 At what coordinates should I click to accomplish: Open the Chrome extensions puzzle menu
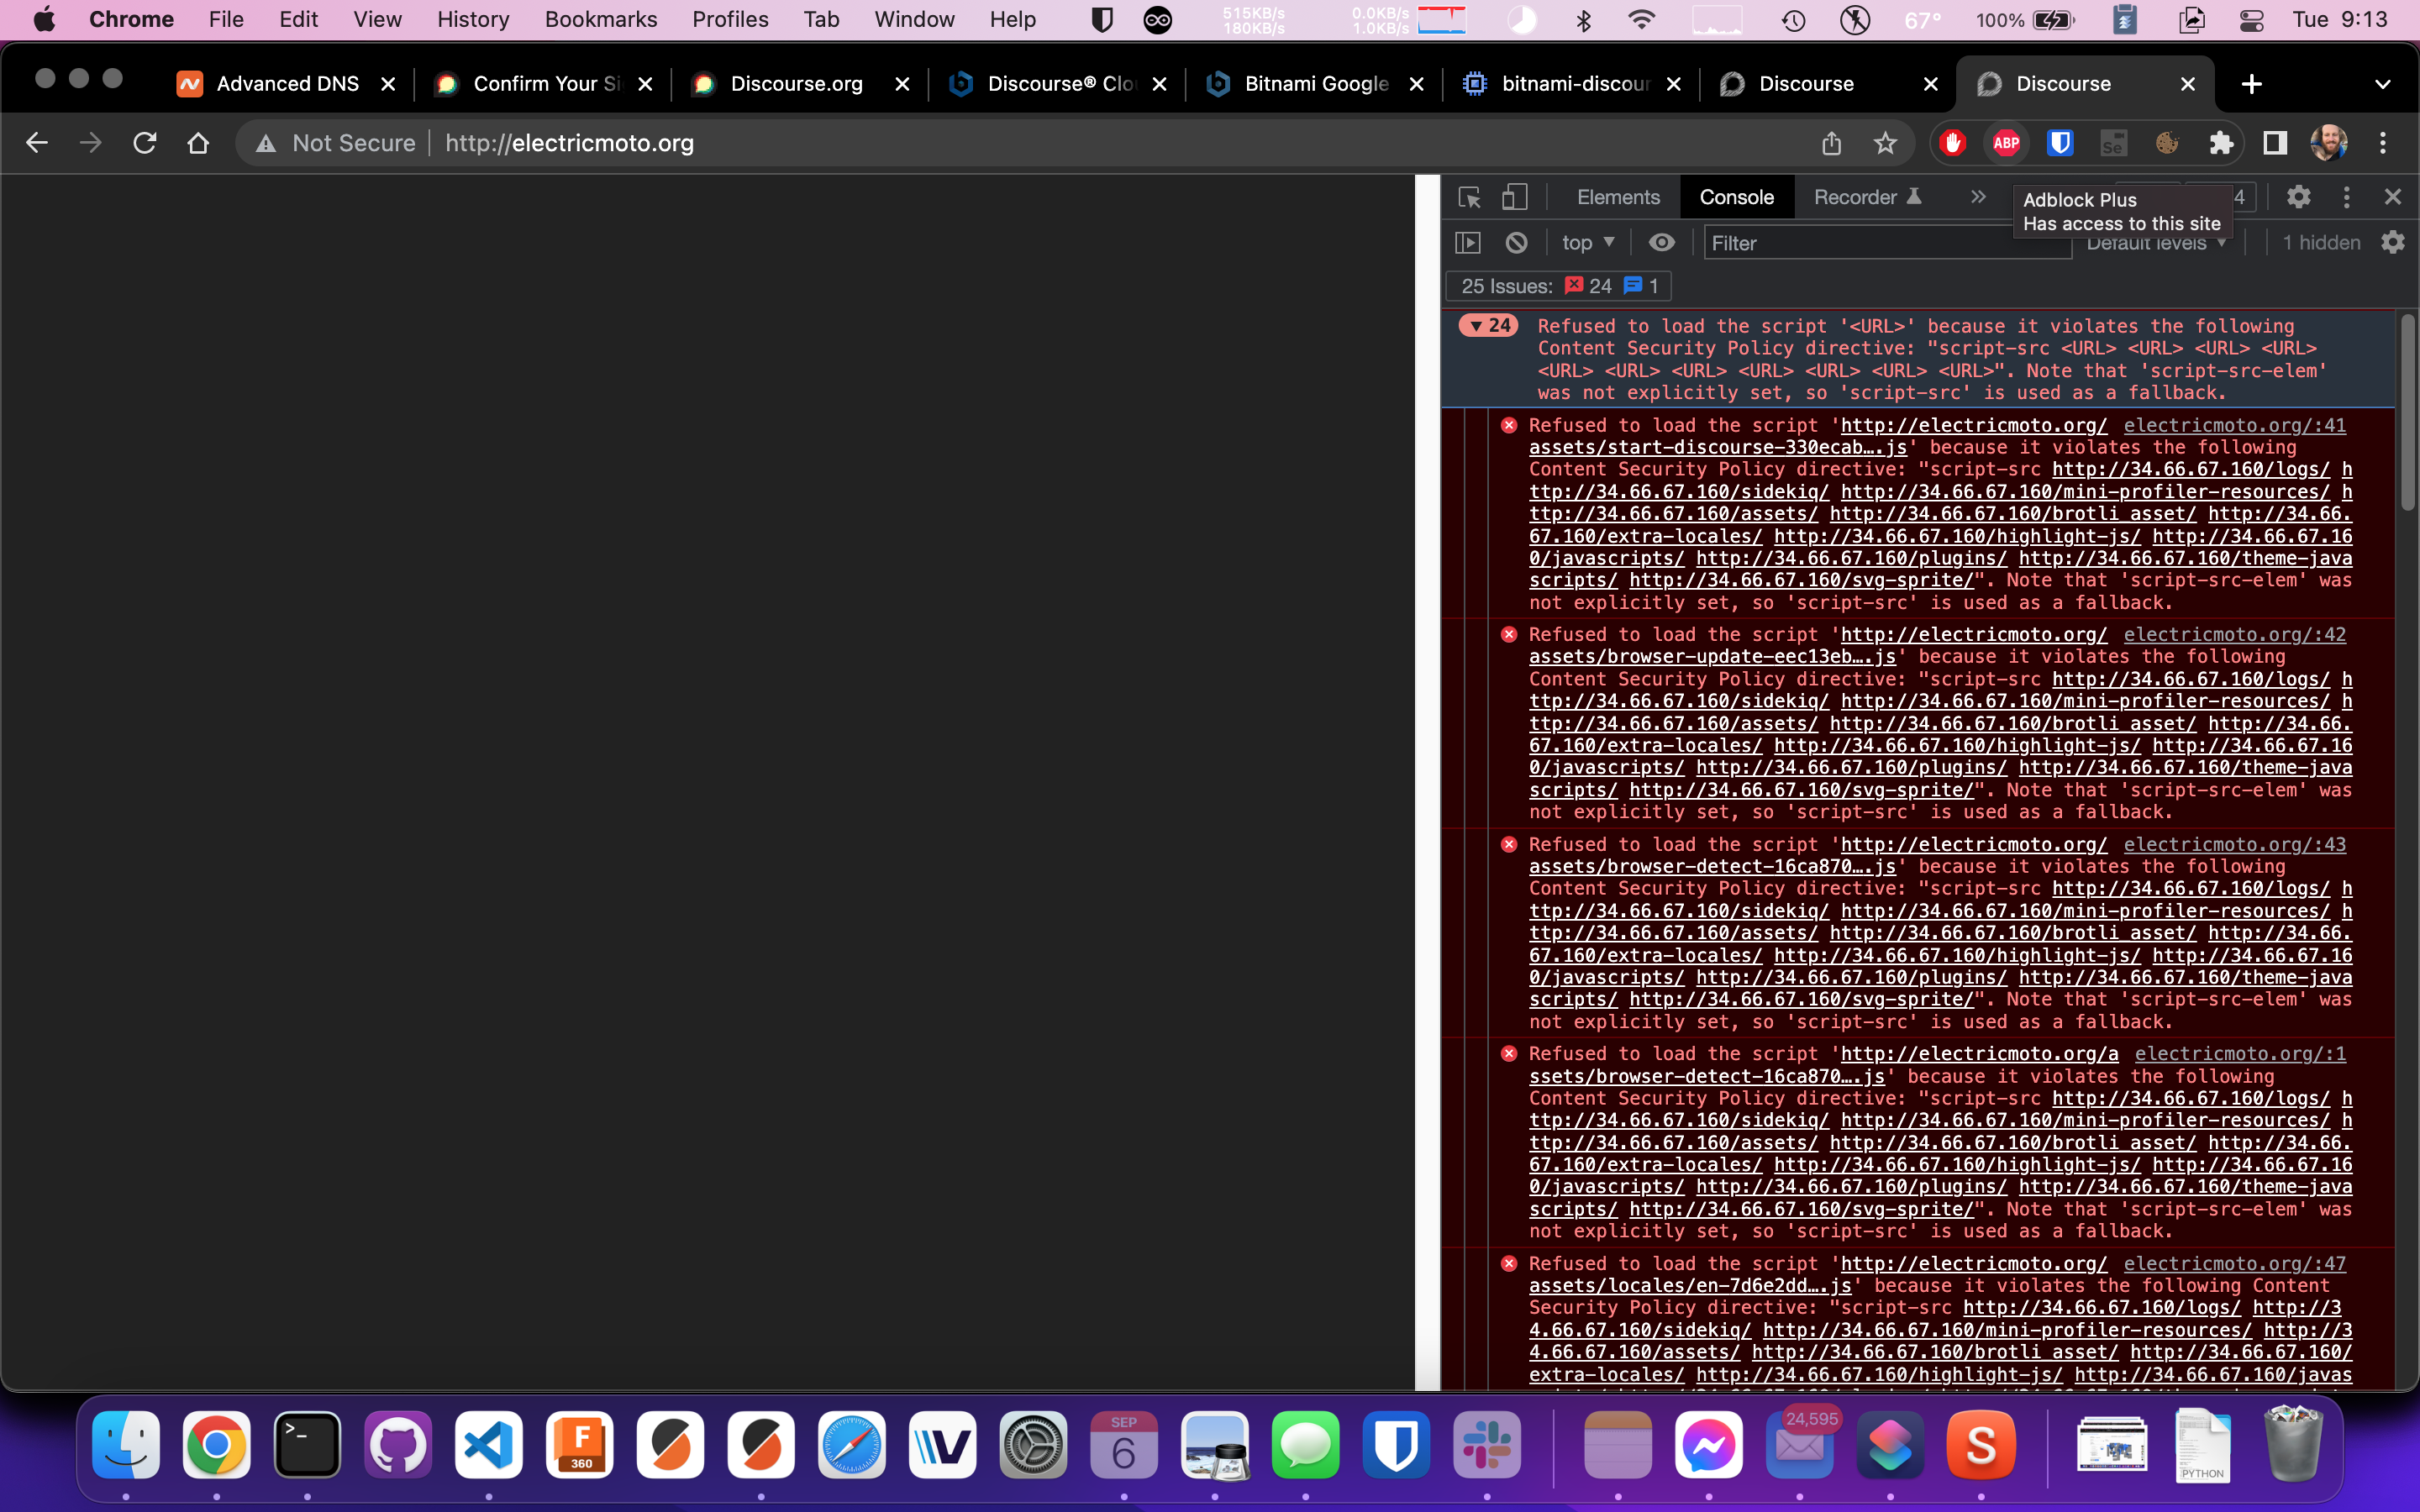pos(2220,143)
